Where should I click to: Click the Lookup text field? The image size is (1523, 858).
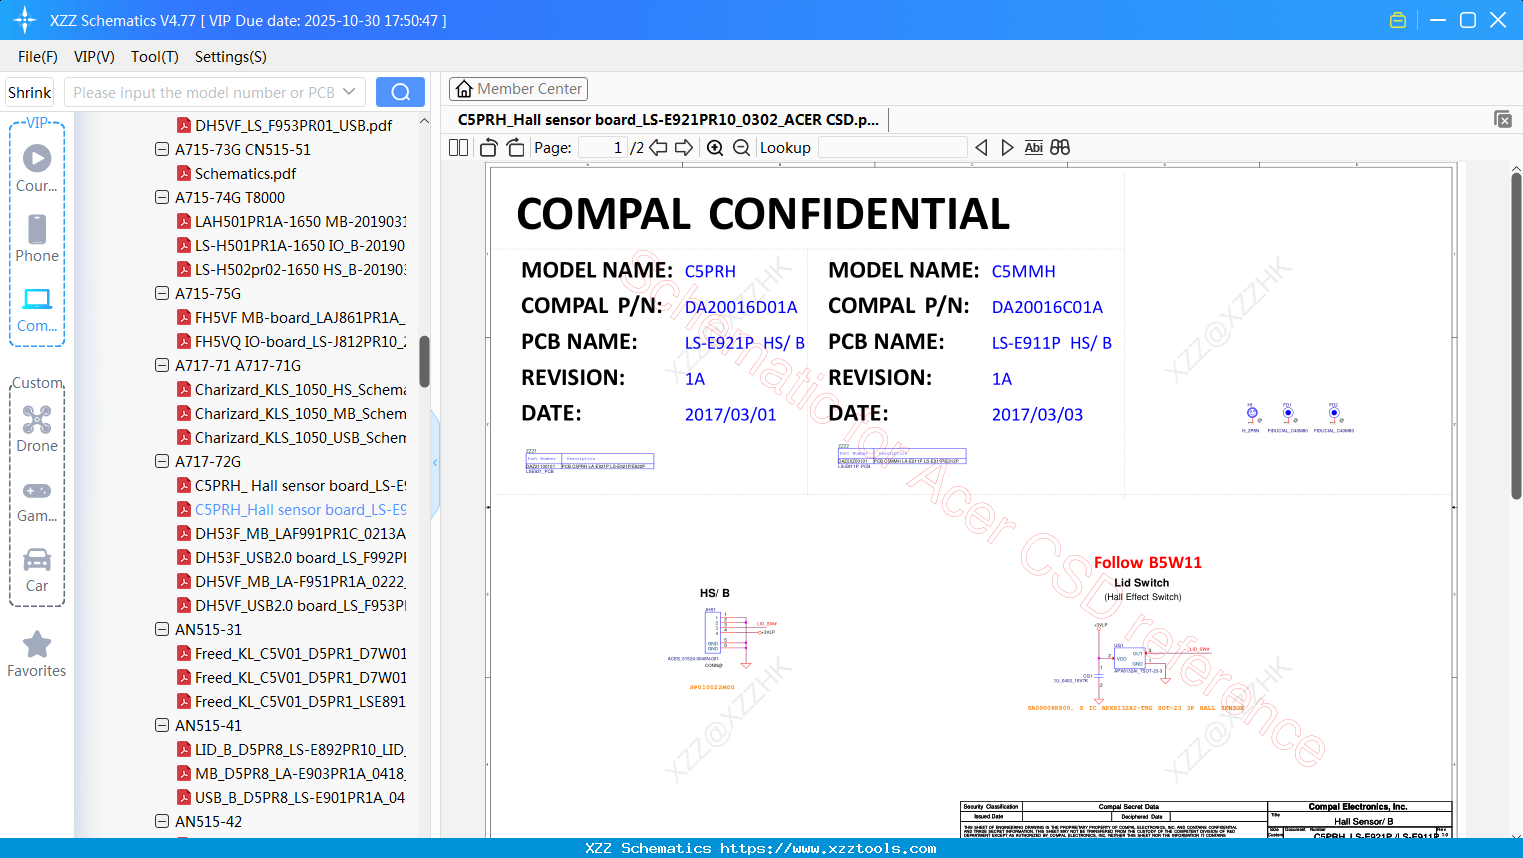click(x=892, y=148)
